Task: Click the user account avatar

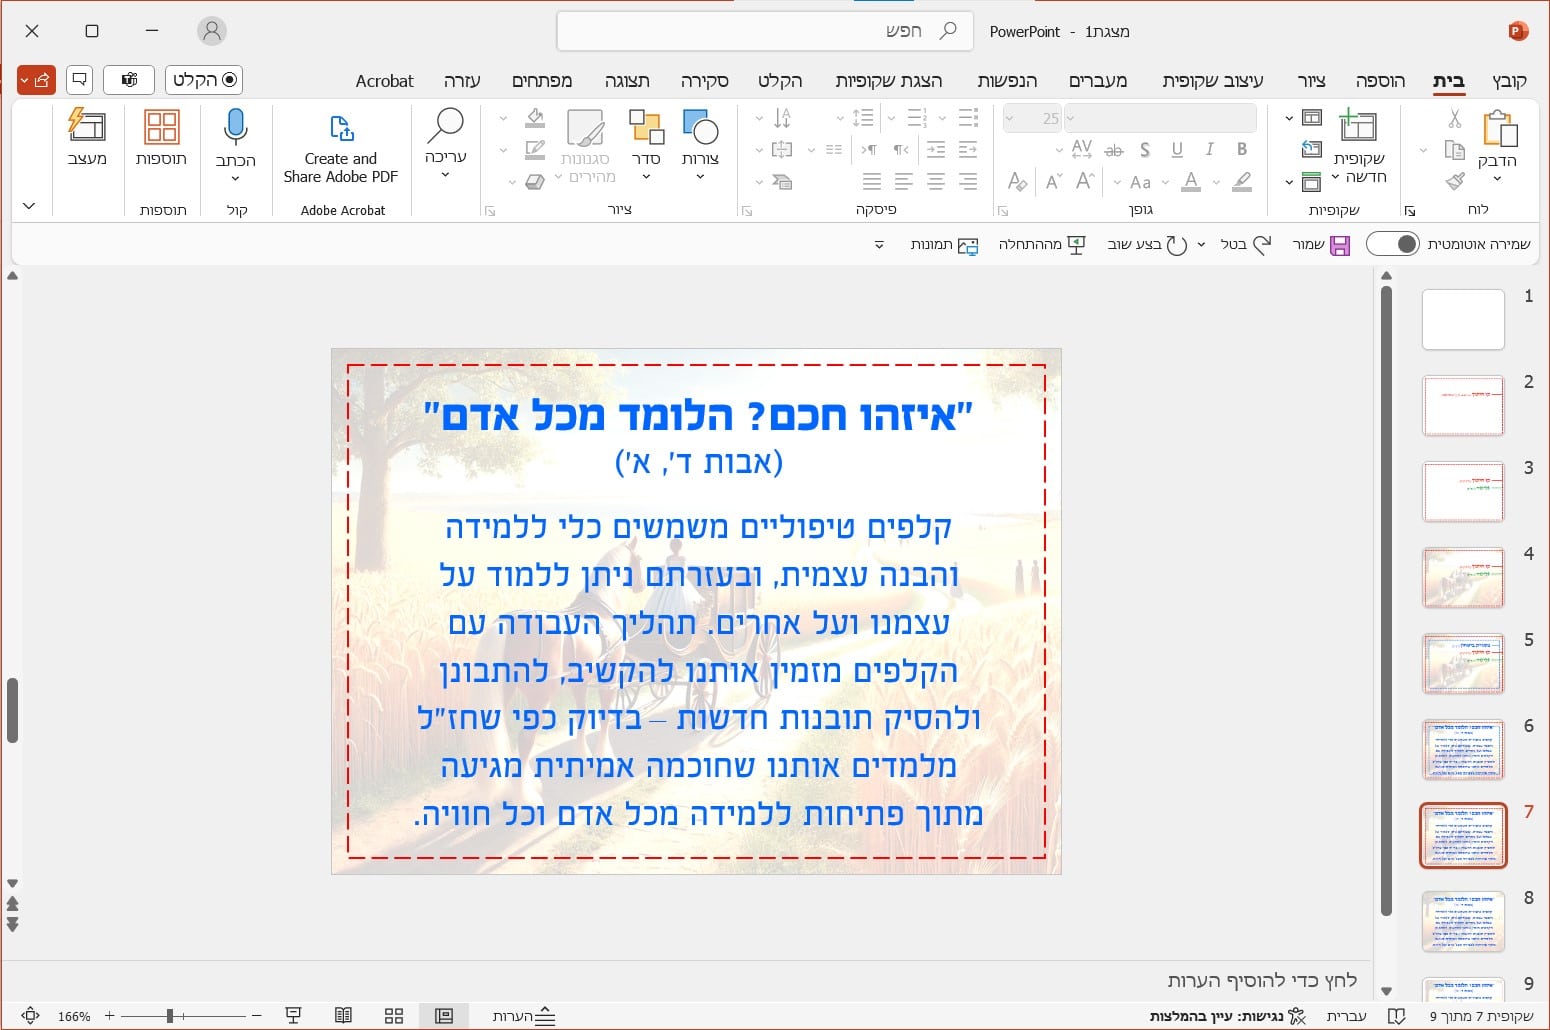Action: pyautogui.click(x=212, y=31)
